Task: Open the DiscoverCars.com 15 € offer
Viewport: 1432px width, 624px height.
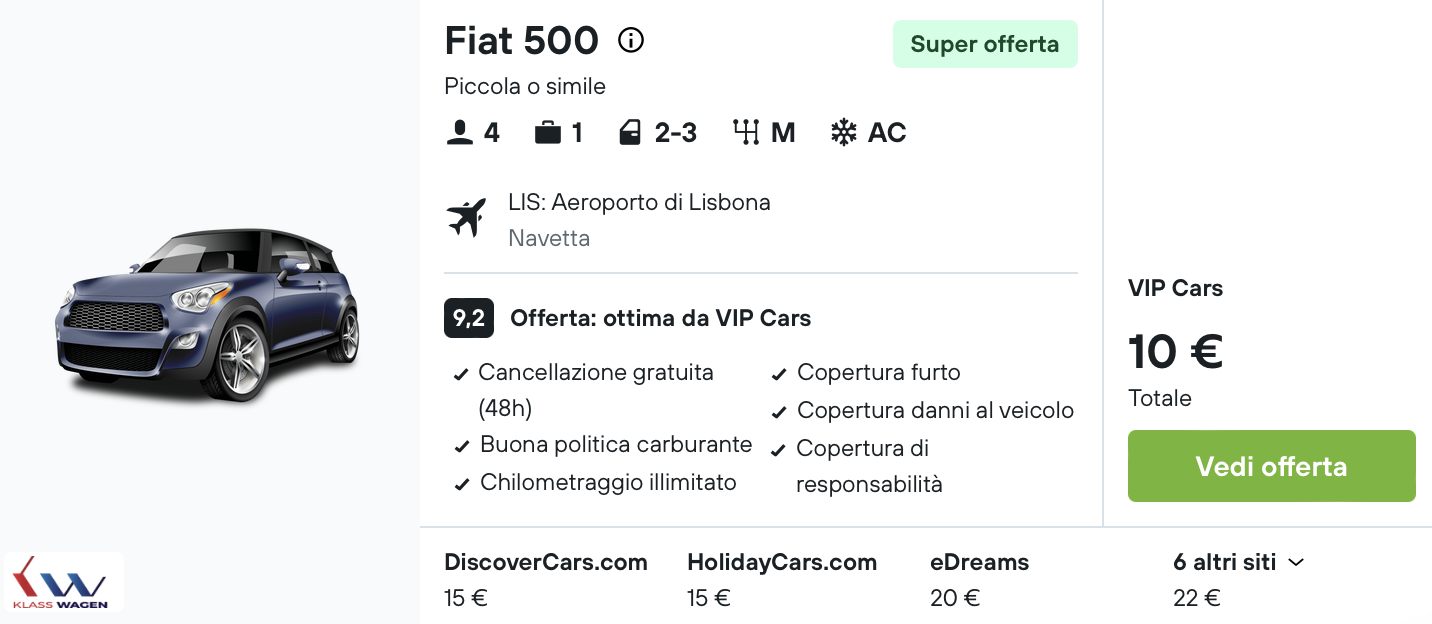Action: (x=546, y=580)
